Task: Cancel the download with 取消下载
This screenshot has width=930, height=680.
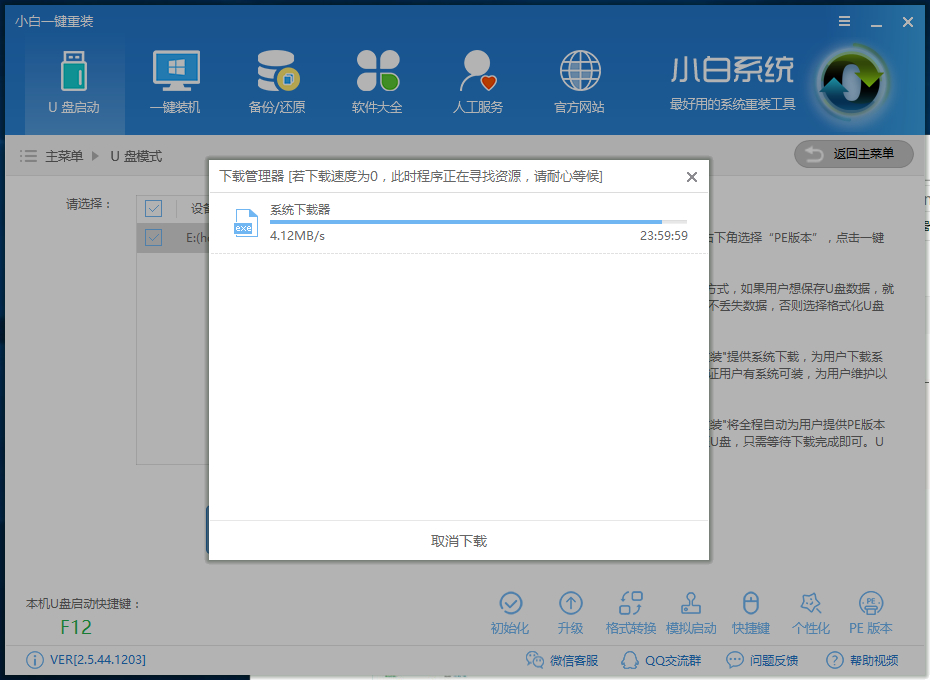Action: [x=458, y=539]
